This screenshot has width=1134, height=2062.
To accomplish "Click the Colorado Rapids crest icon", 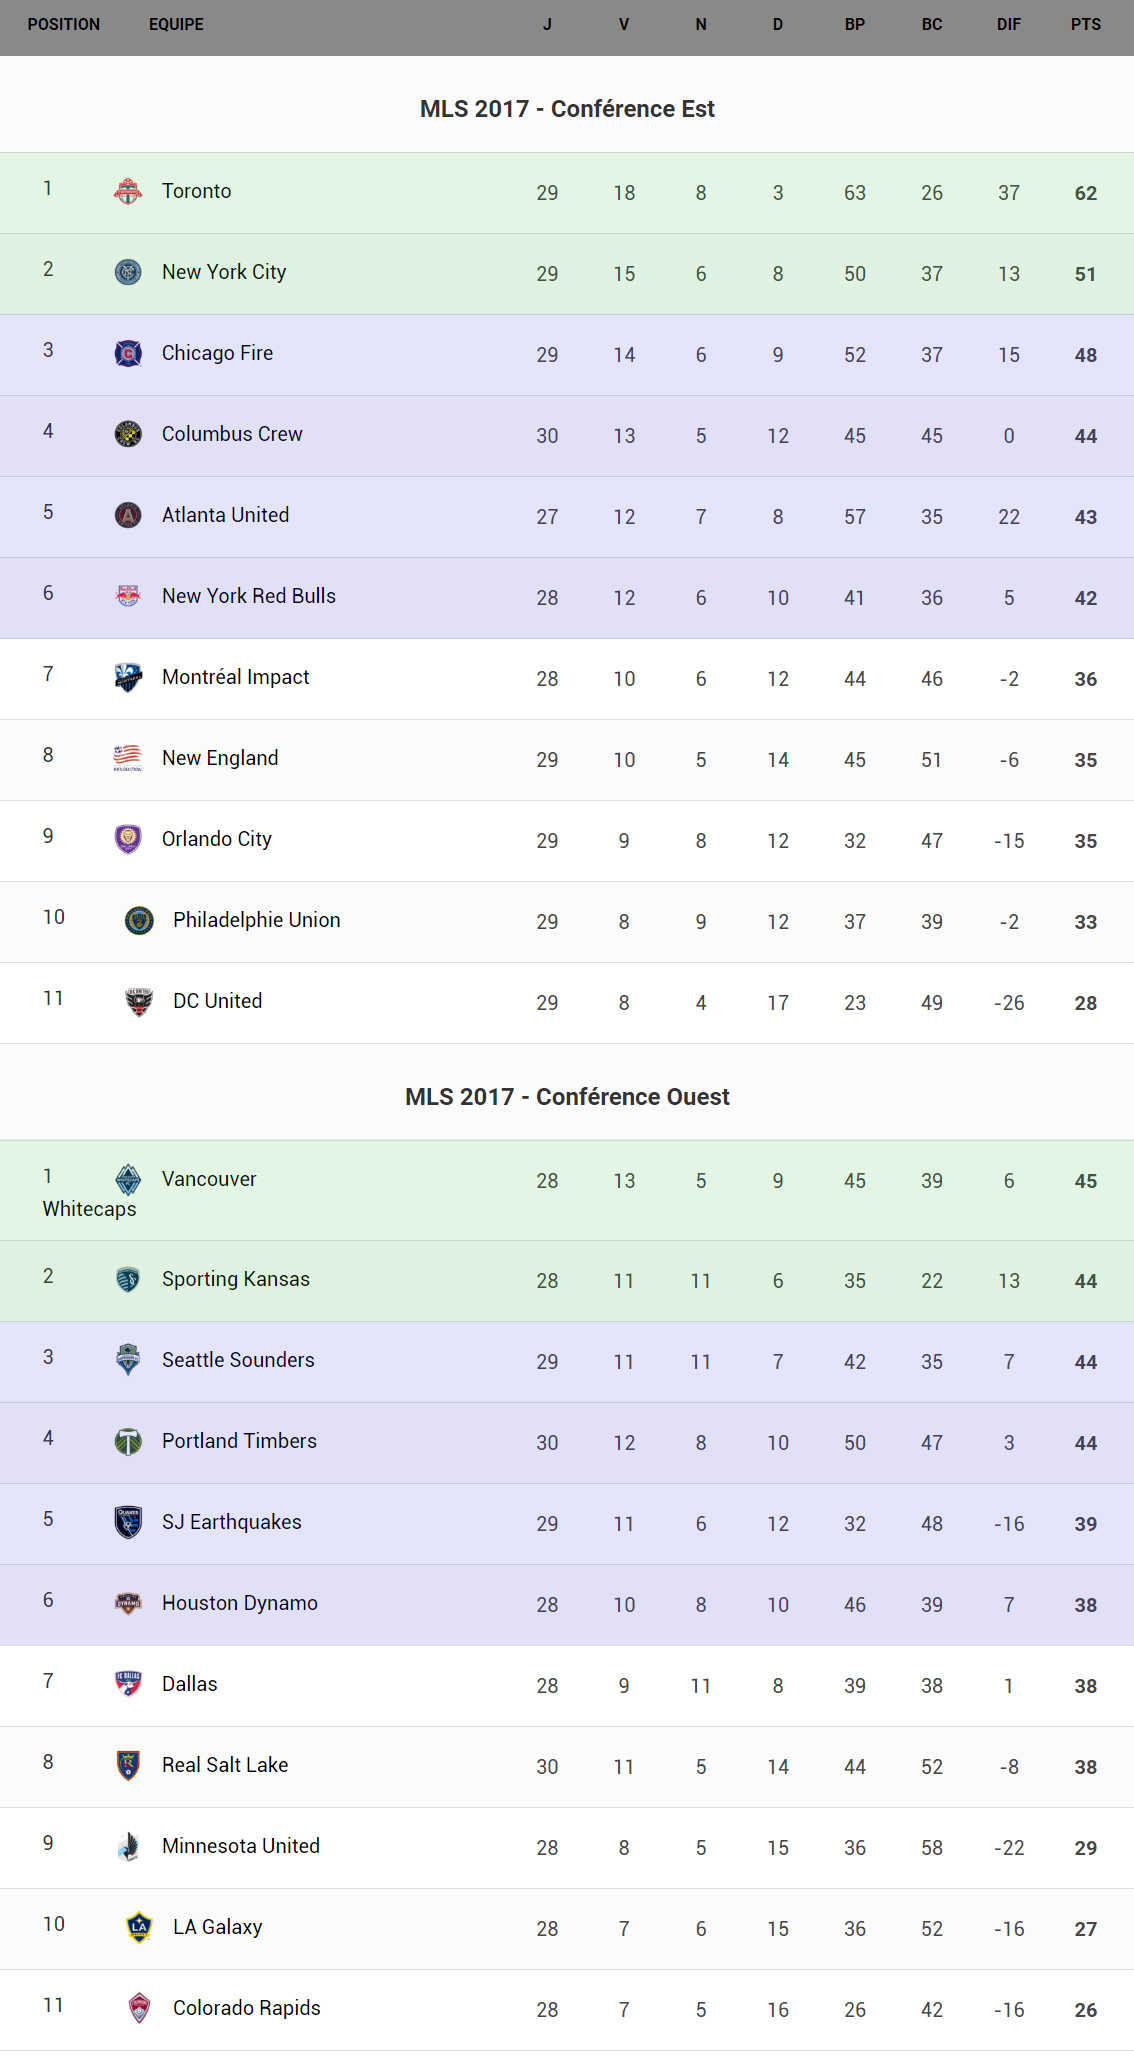I will [139, 2008].
